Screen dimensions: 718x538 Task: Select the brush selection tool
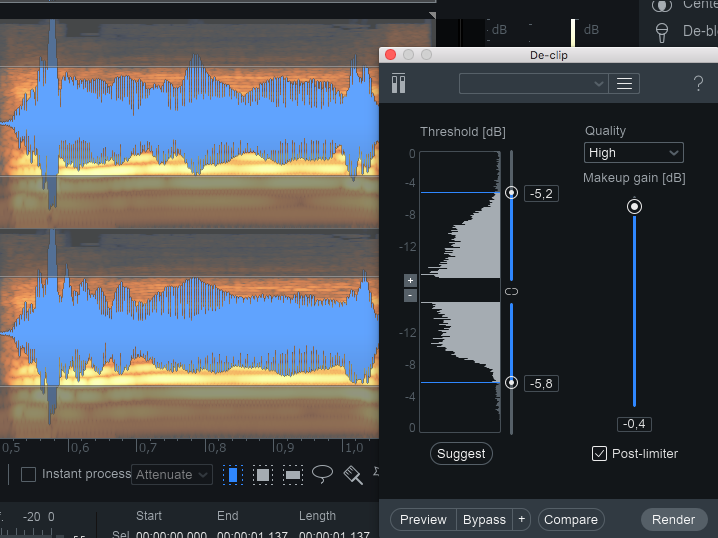coord(353,475)
